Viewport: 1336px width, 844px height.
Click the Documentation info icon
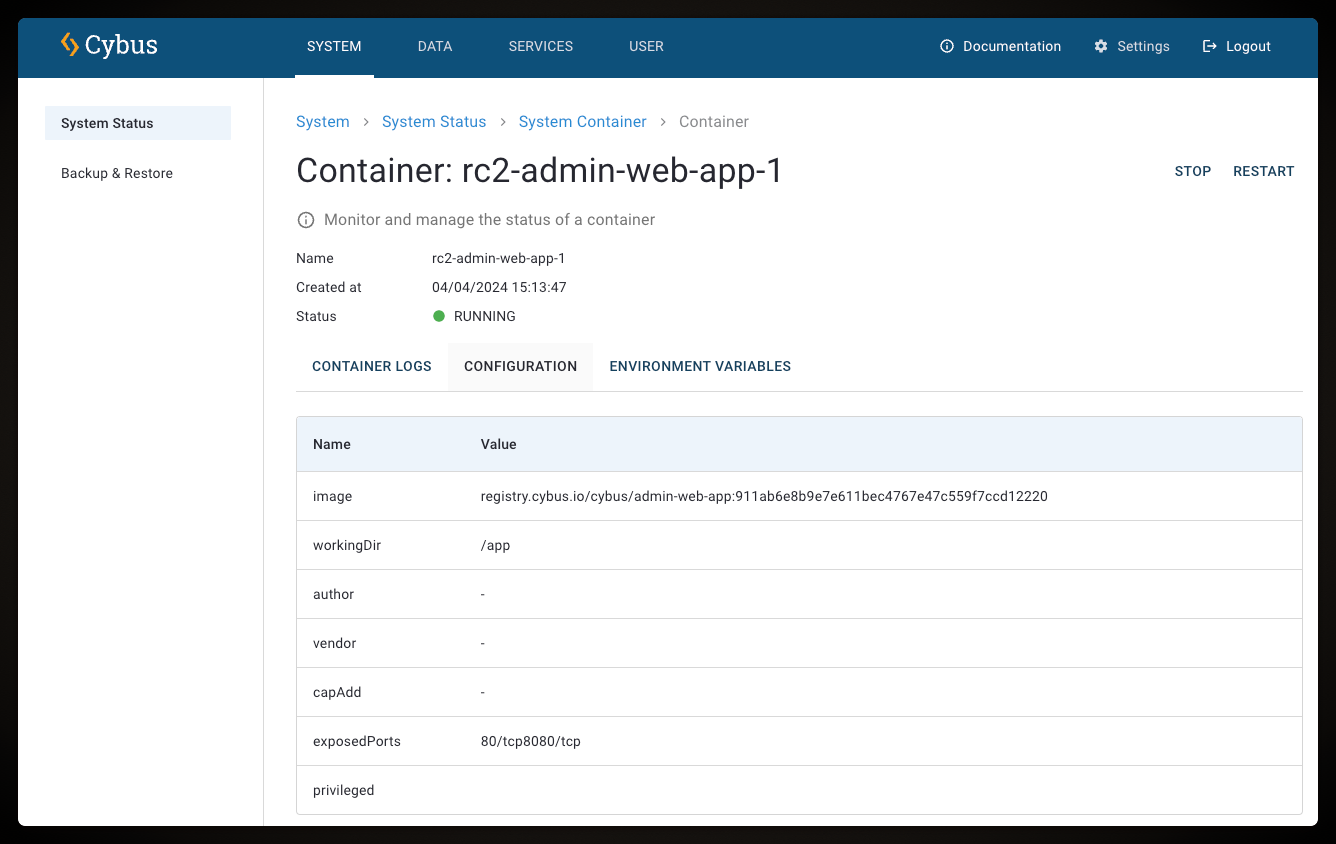(947, 46)
